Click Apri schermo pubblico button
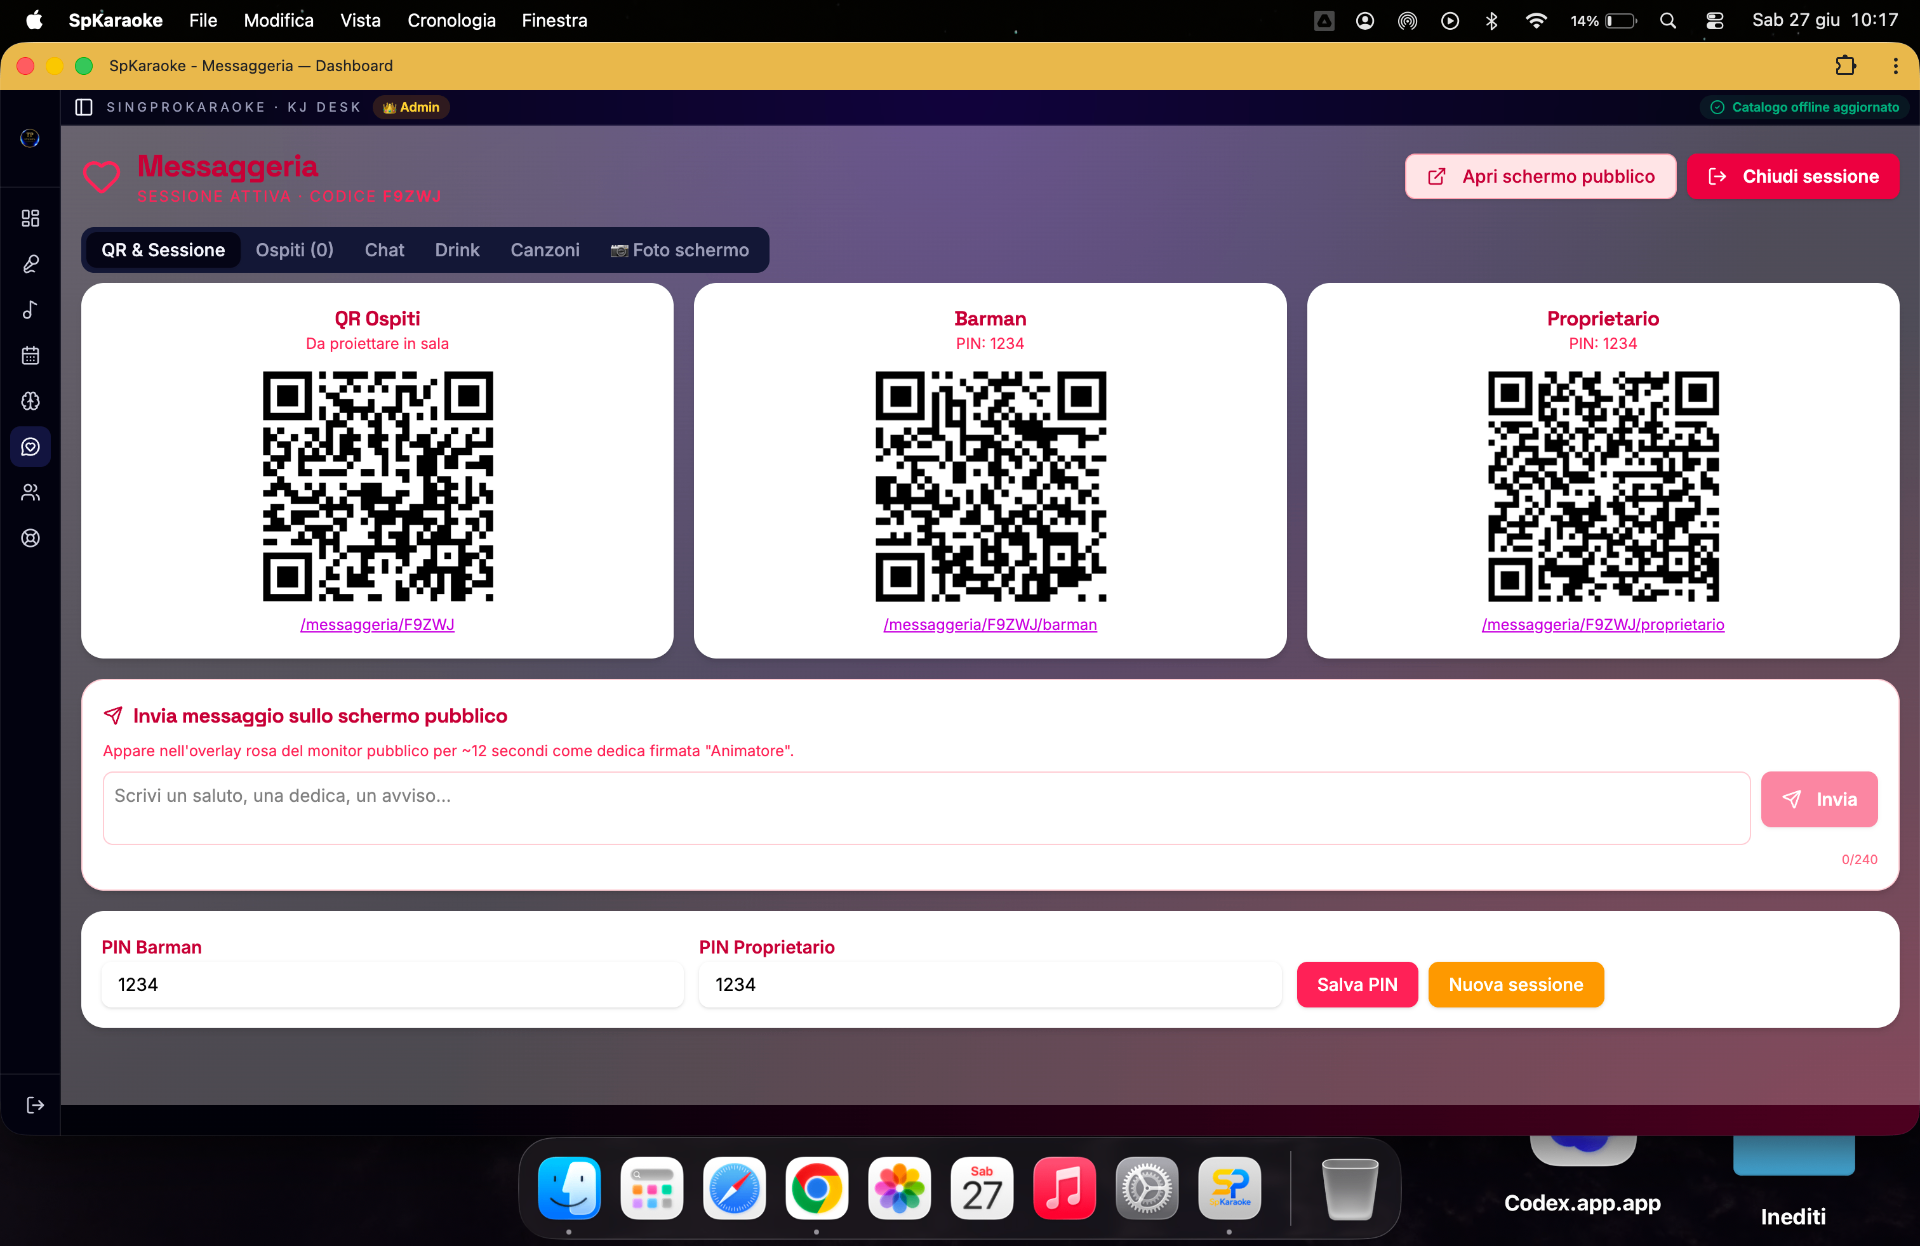This screenshot has width=1920, height=1246. pos(1540,177)
